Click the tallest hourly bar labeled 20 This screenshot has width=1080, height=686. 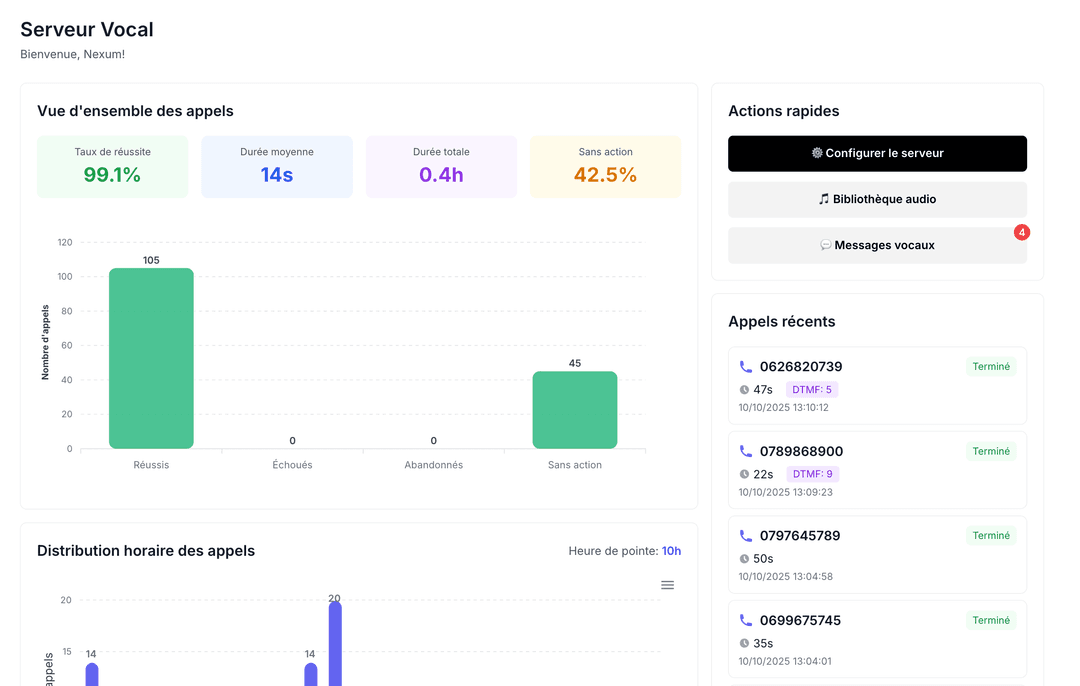point(335,643)
